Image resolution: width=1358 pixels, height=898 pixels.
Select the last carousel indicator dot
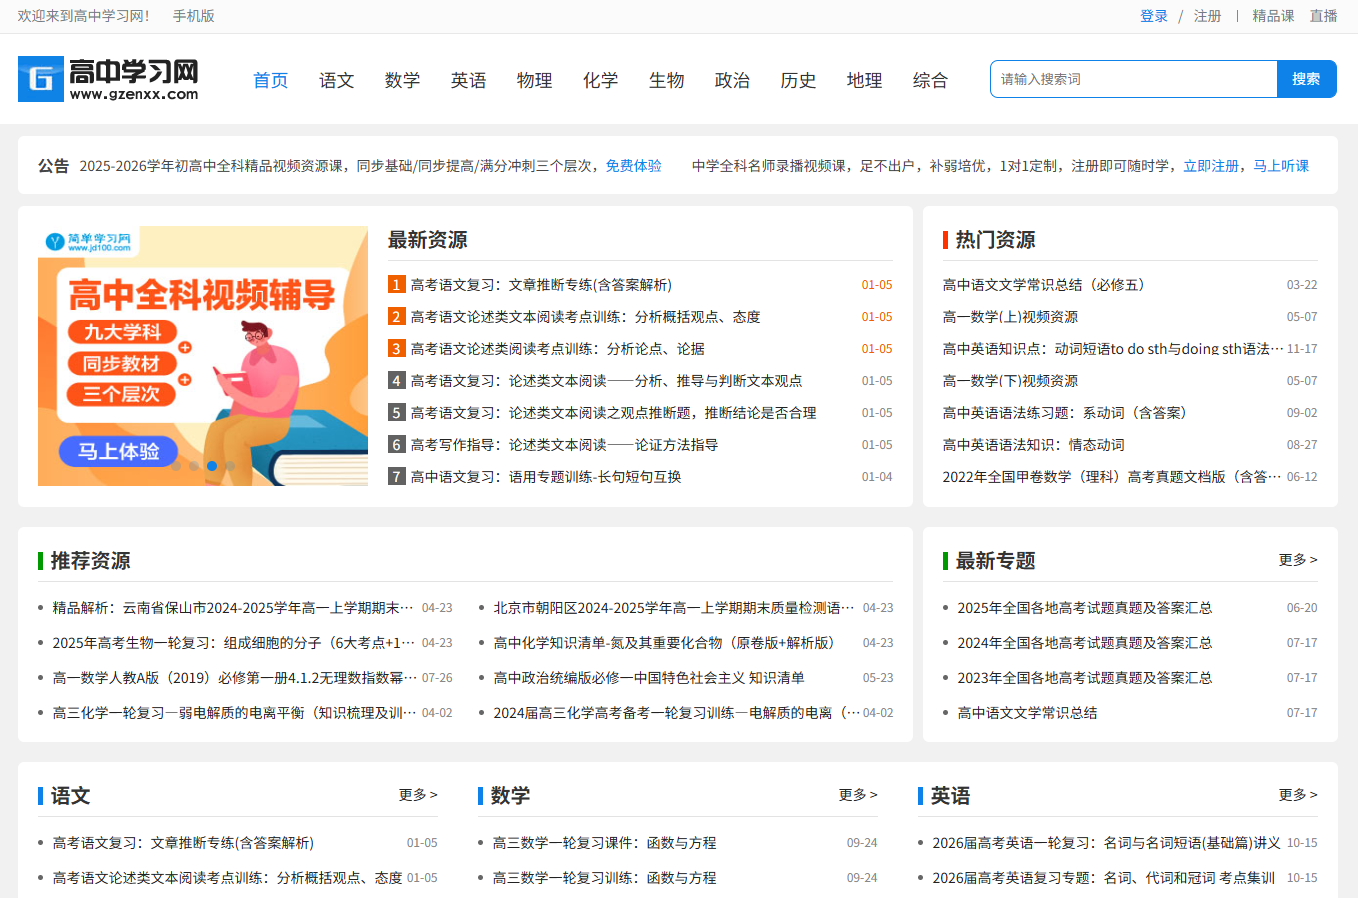click(230, 466)
